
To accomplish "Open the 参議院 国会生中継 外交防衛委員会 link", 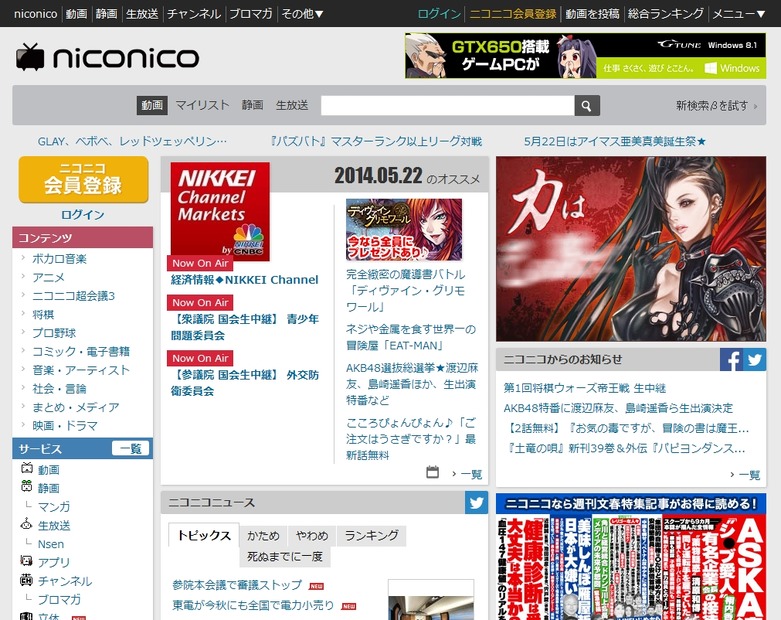I will [x=245, y=383].
